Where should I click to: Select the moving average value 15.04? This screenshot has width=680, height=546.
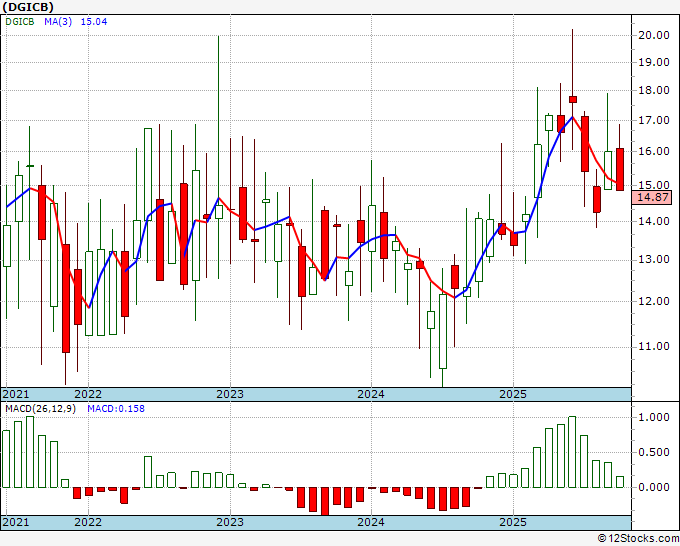pos(94,21)
